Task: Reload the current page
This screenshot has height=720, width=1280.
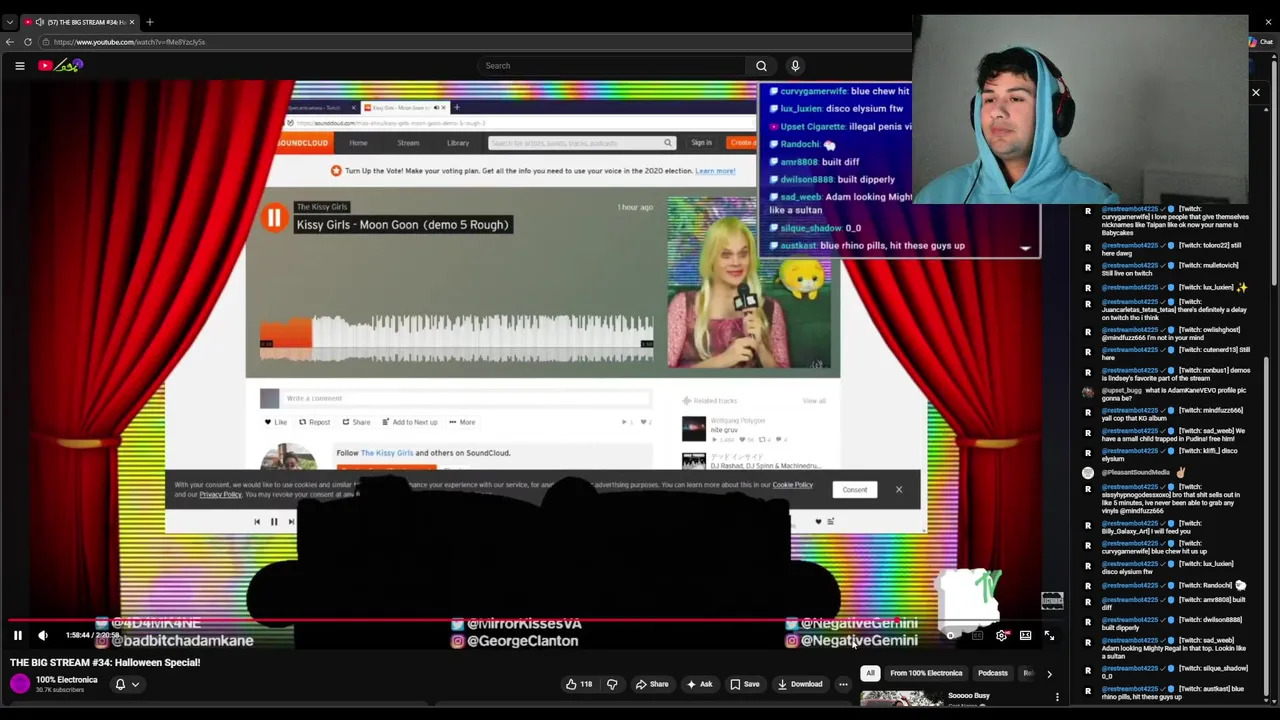Action: coord(28,42)
